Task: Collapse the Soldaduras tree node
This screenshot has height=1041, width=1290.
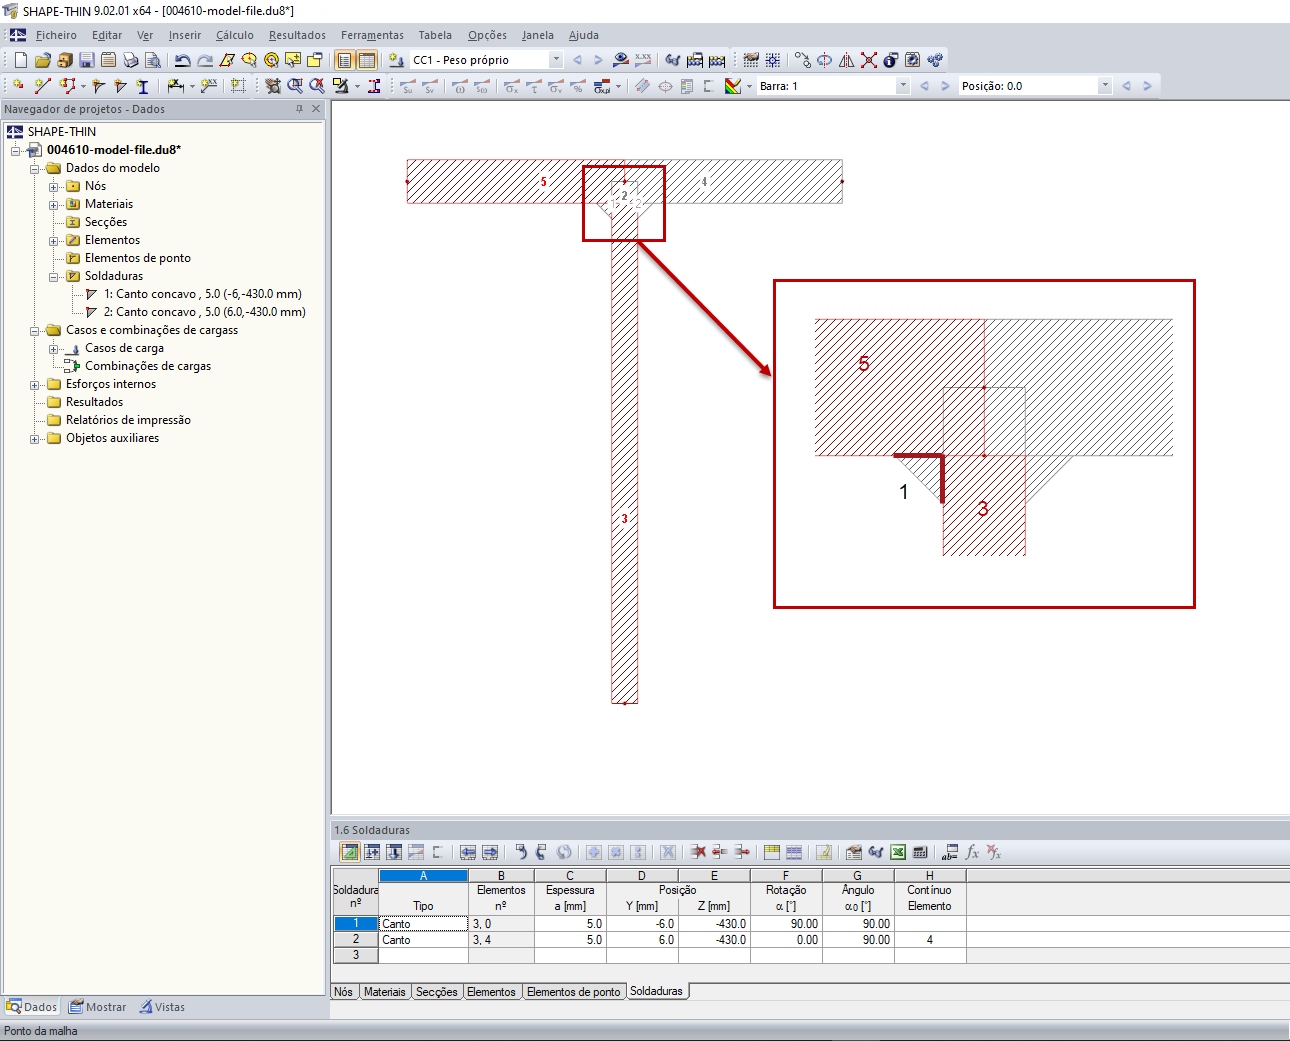Action: [x=54, y=276]
